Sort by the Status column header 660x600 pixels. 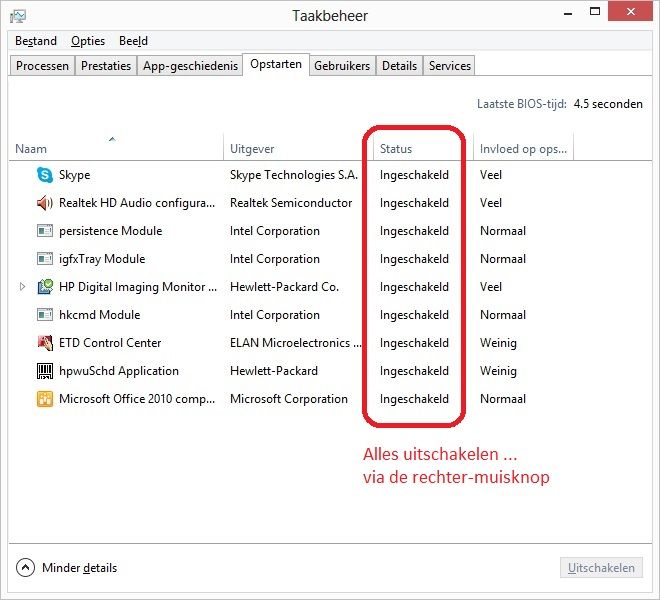pos(423,148)
